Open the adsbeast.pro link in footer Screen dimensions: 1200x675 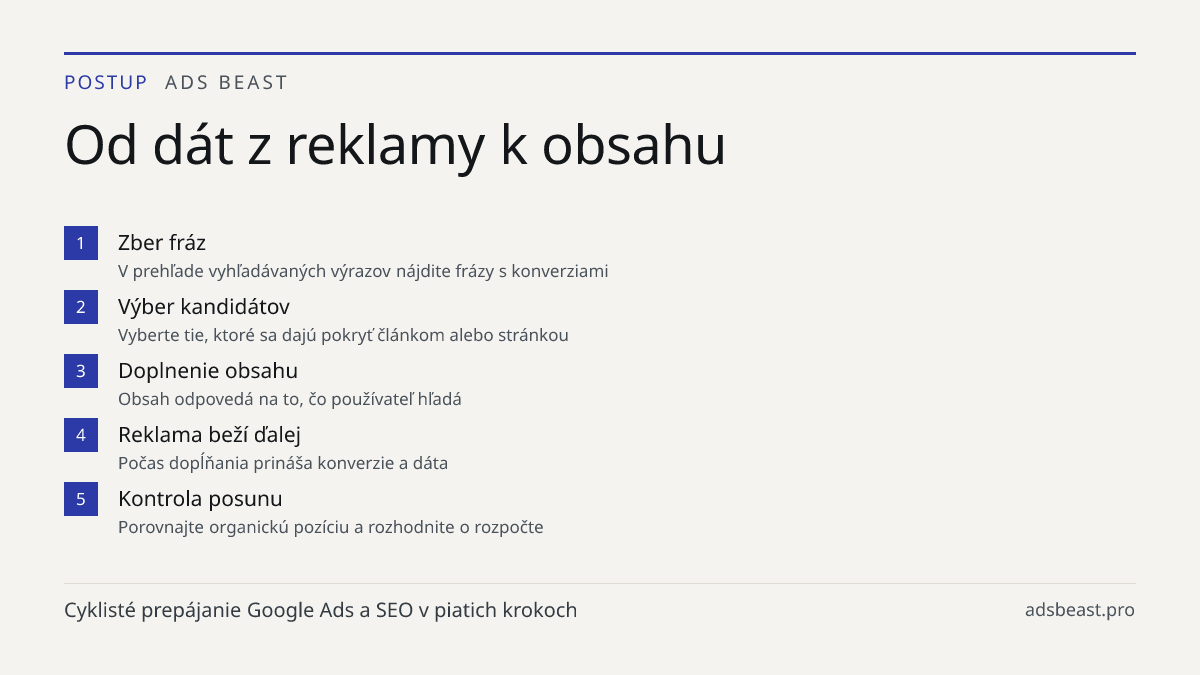coord(1080,610)
